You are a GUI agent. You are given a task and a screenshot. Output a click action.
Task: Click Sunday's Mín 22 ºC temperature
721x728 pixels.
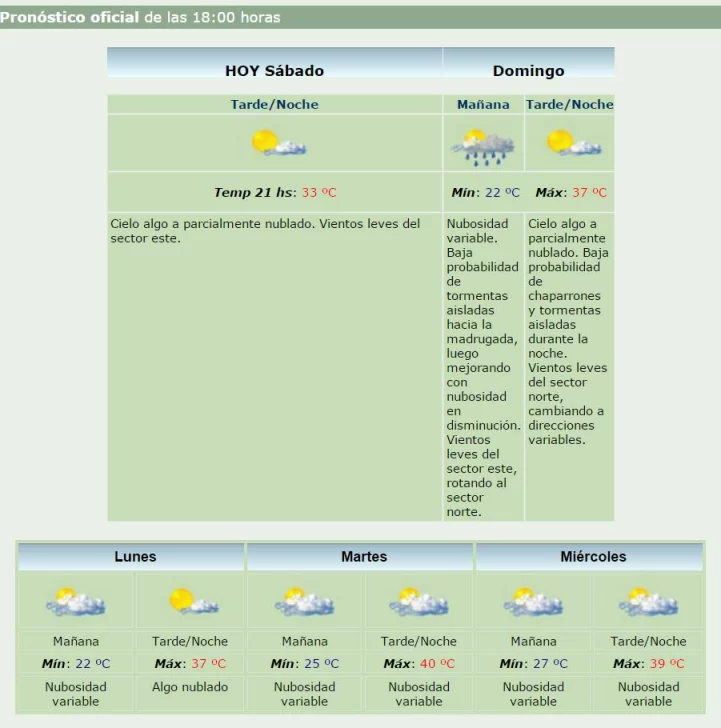click(485, 192)
